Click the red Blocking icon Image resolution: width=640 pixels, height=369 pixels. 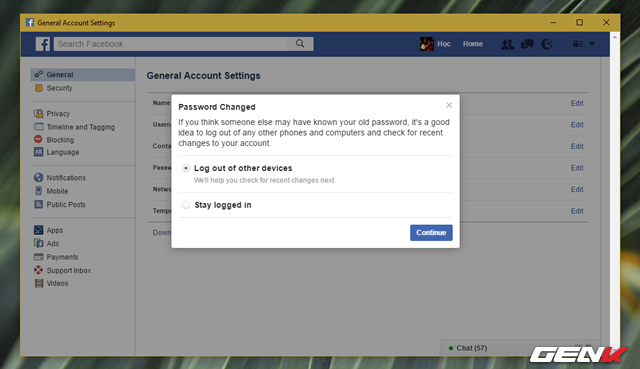(x=38, y=139)
